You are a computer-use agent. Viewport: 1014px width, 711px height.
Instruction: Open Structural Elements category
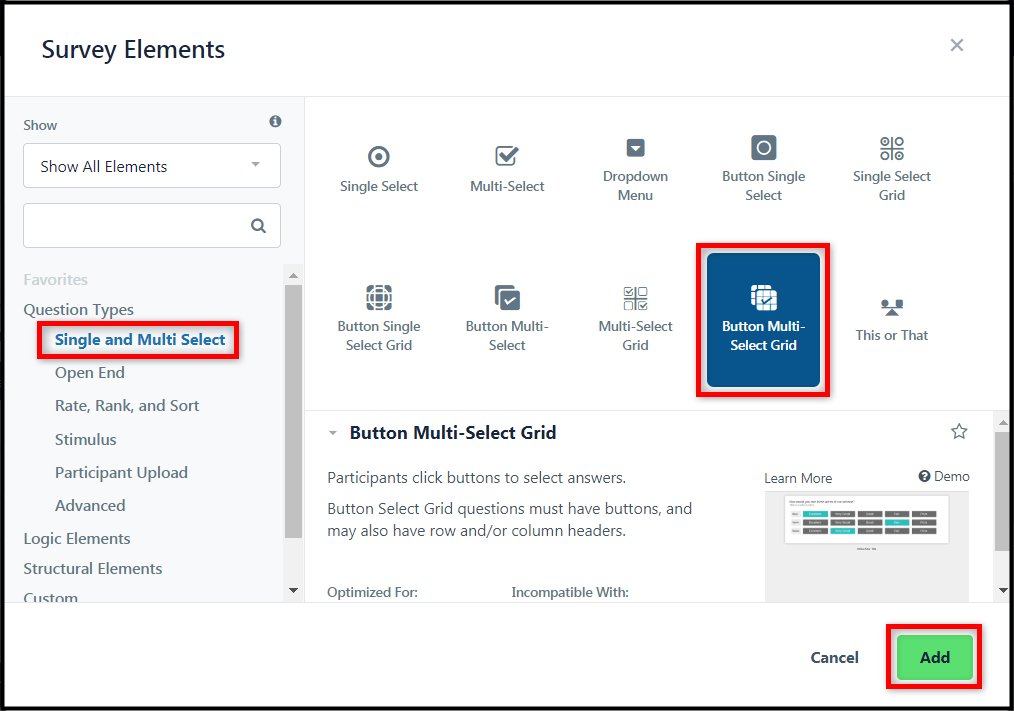coord(92,568)
